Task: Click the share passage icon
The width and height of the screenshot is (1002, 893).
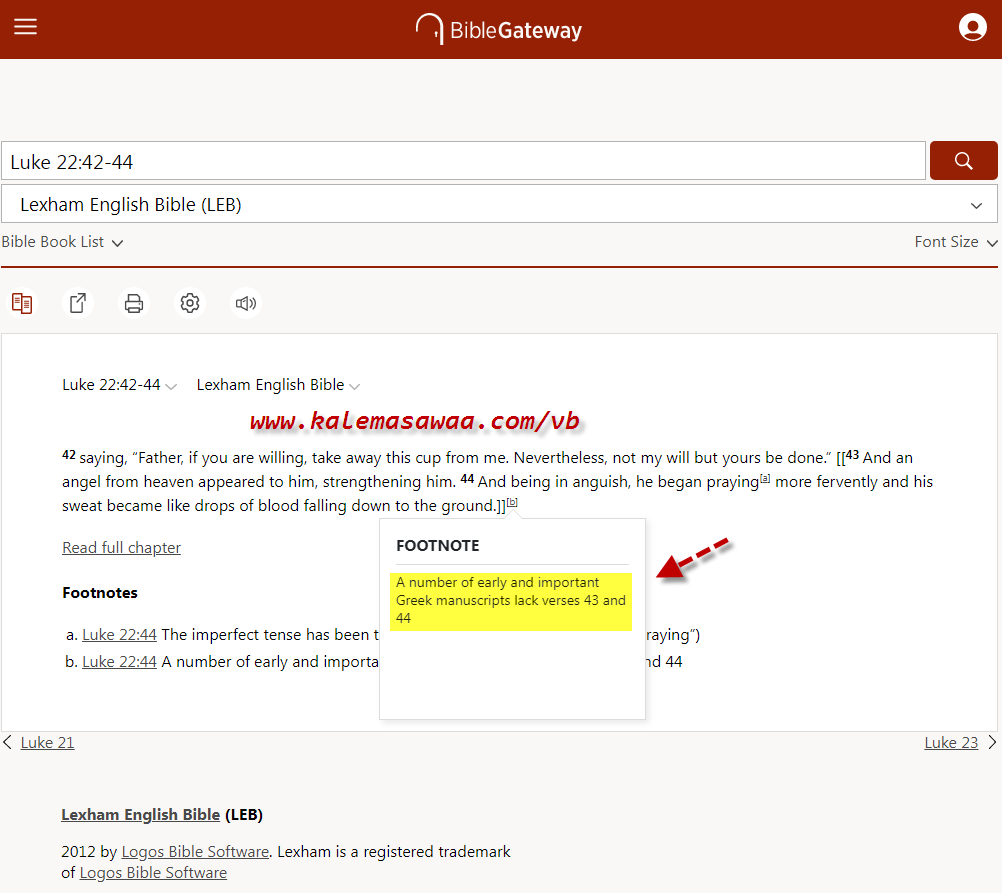Action: coord(77,303)
